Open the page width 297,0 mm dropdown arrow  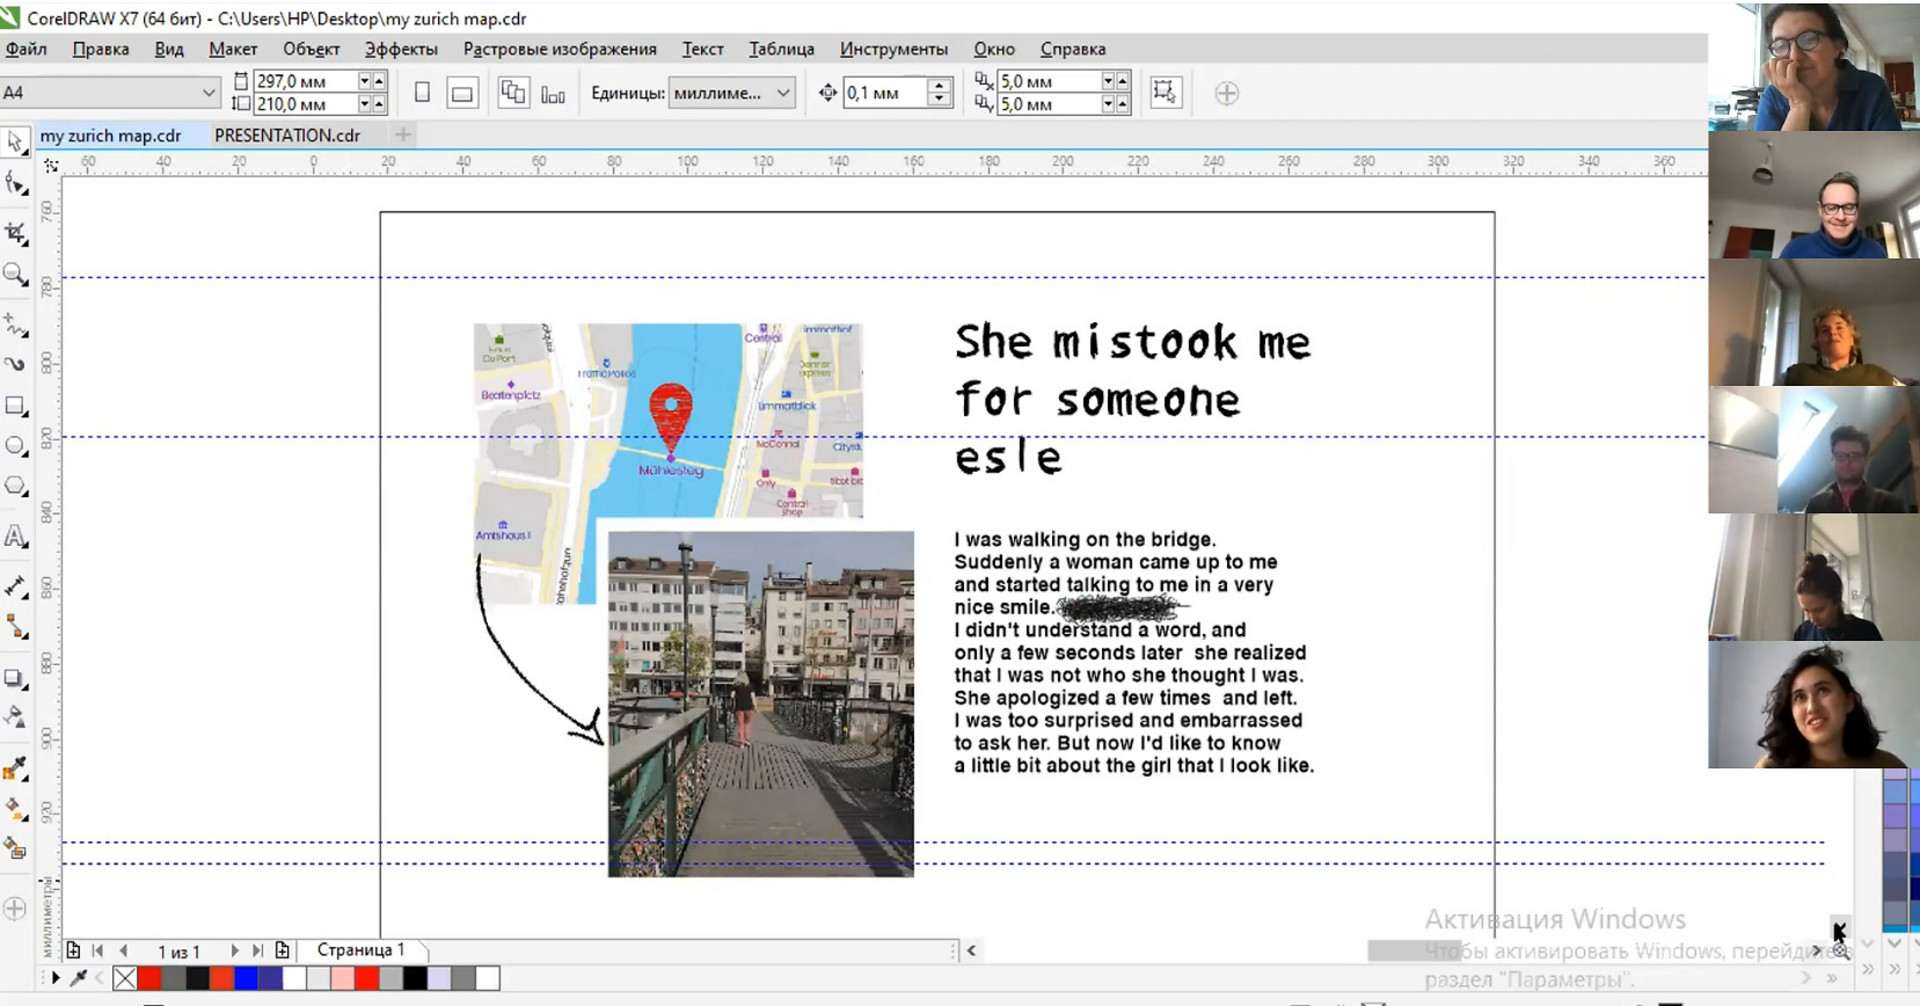click(x=364, y=81)
